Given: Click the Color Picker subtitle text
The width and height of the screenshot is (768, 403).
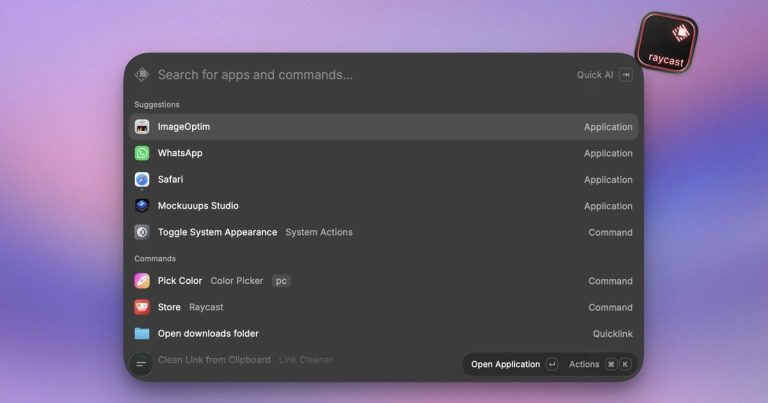Looking at the screenshot, I should point(237,281).
